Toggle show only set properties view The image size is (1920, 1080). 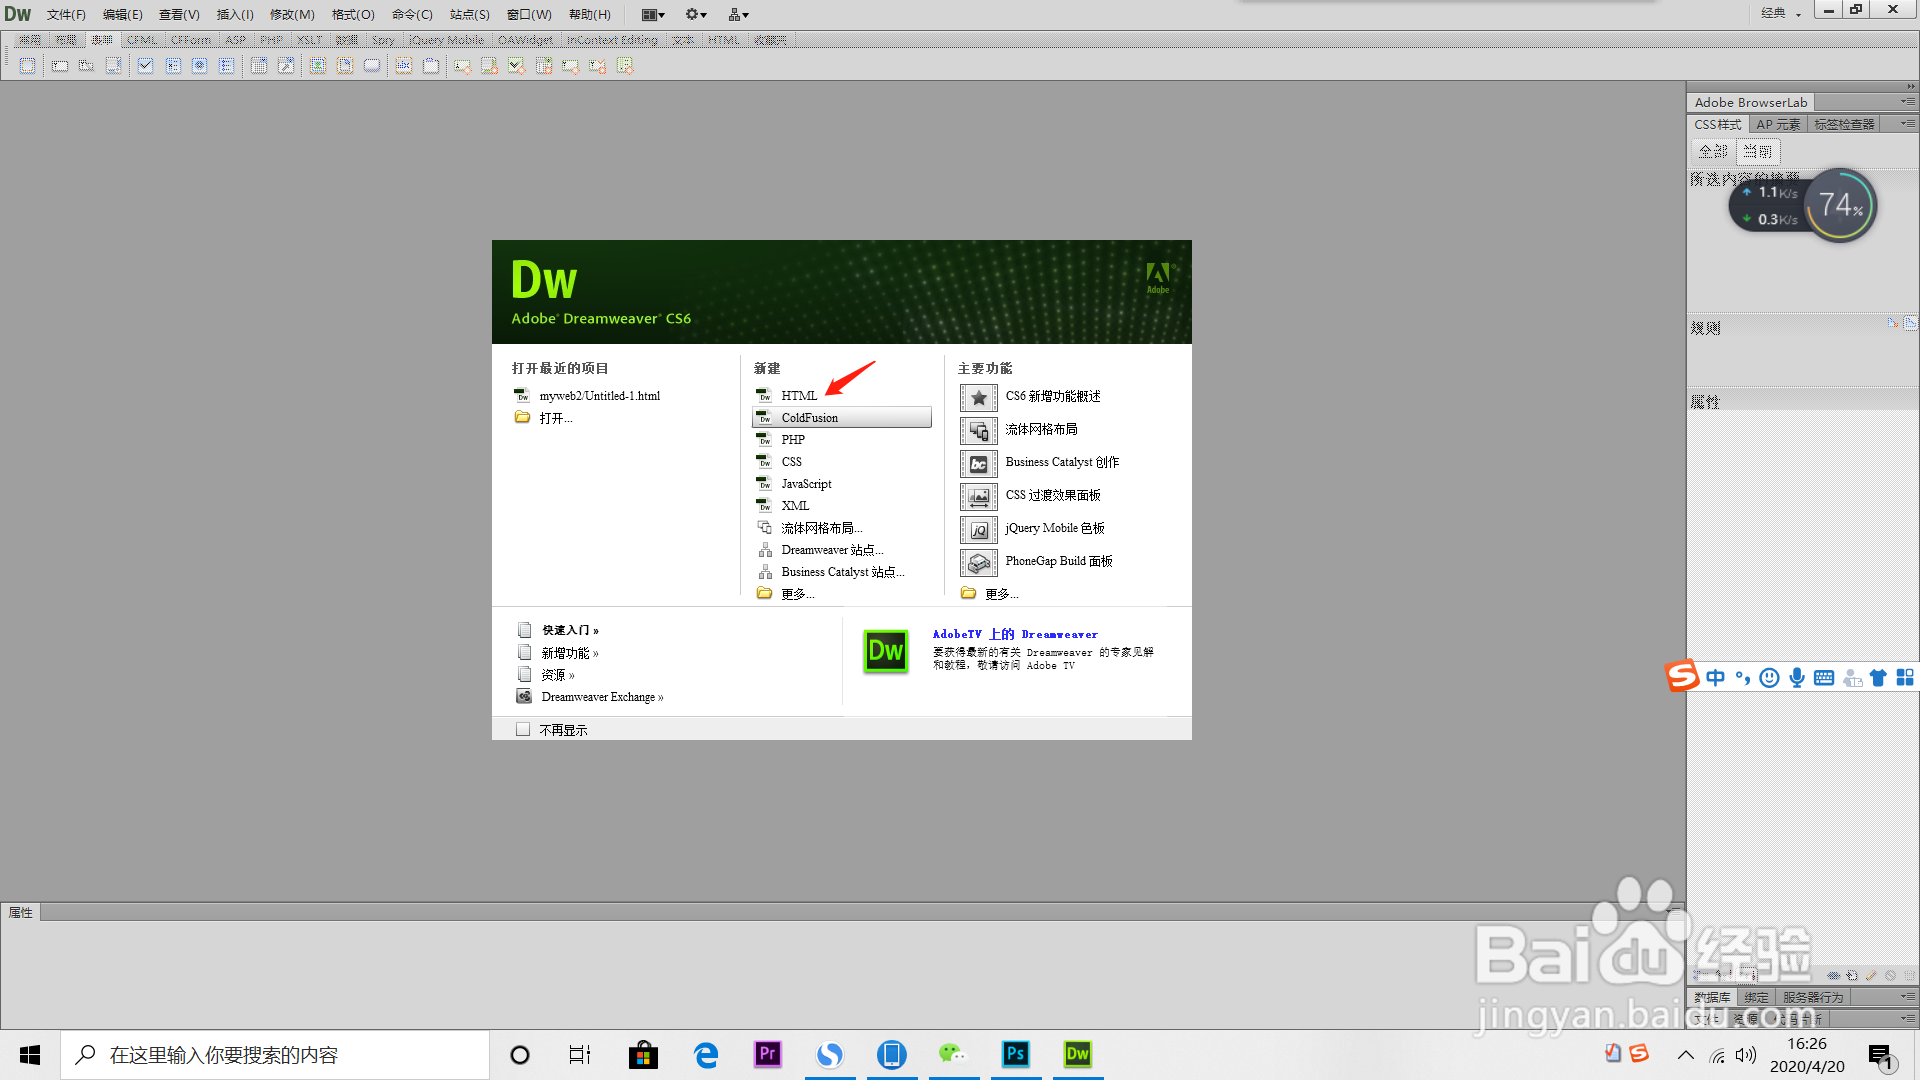[1746, 976]
